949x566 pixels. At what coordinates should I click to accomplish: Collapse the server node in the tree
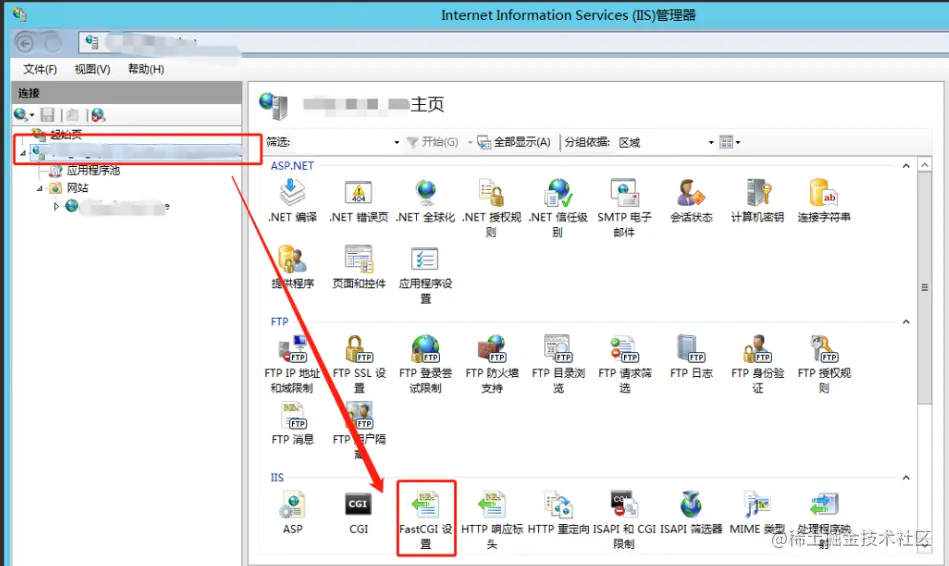click(x=23, y=153)
